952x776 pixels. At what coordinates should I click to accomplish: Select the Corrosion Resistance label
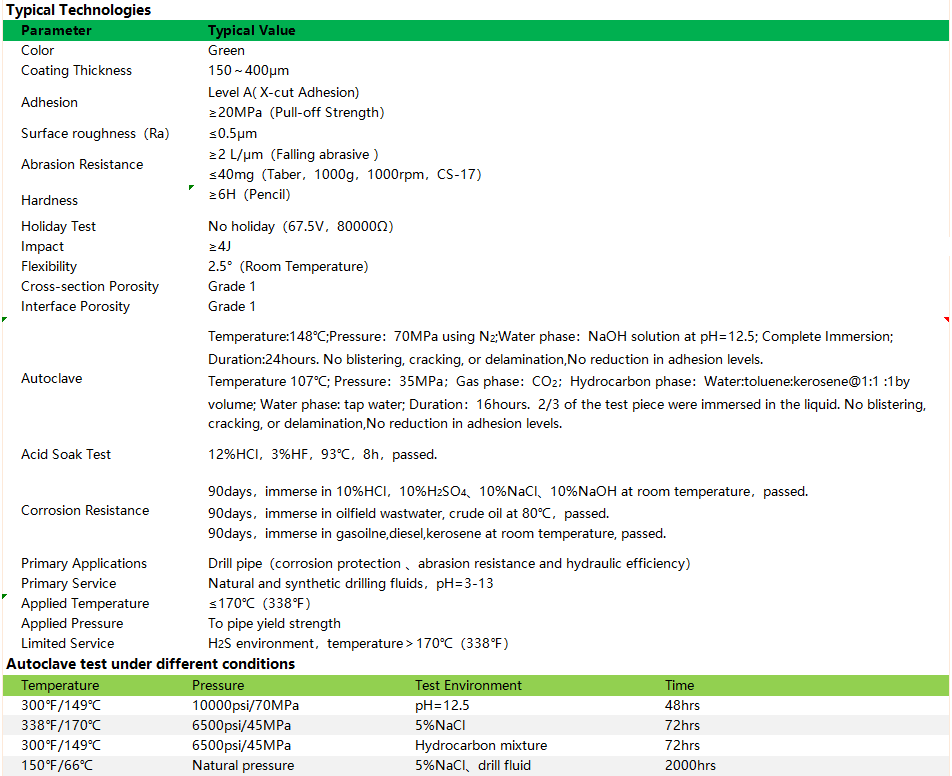click(x=85, y=510)
